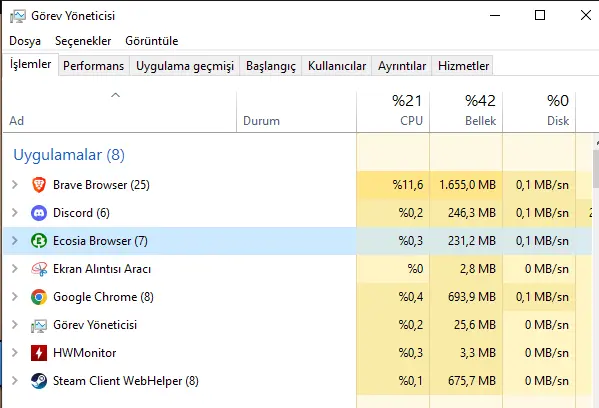Expand the Steam Client WebHelper group
This screenshot has height=408, width=599.
15,381
